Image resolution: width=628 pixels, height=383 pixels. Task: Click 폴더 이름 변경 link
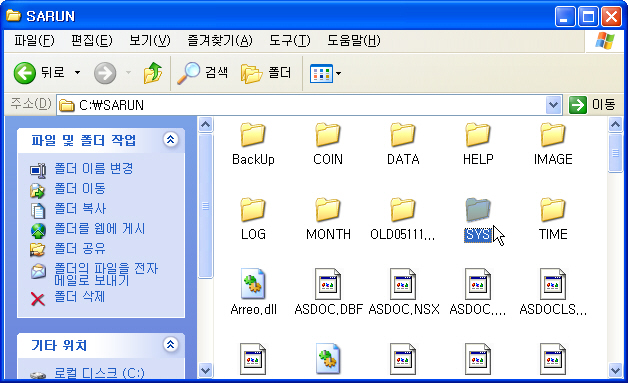[94, 169]
